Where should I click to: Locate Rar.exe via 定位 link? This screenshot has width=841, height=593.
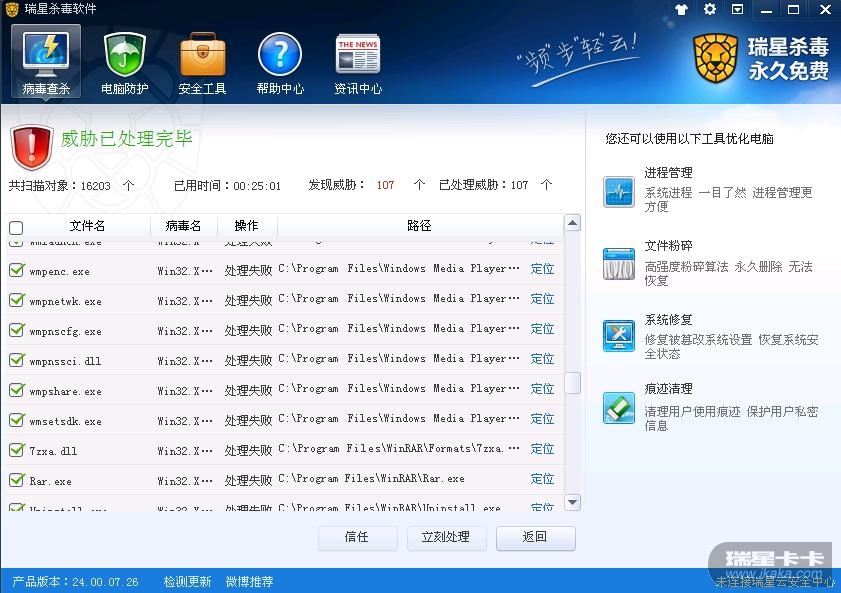542,479
